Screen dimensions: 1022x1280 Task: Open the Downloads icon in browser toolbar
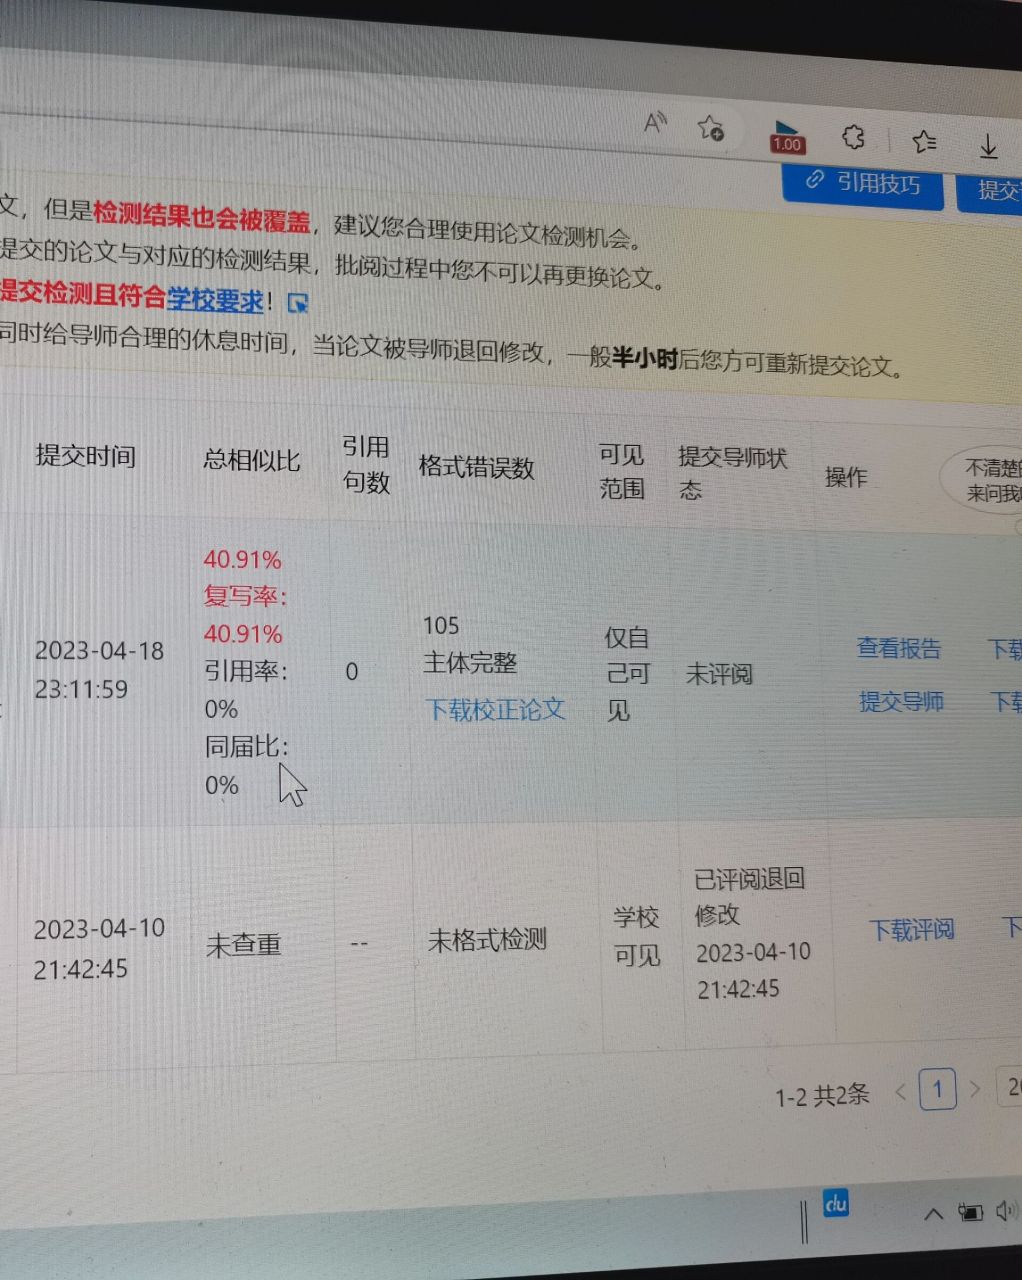pos(988,147)
